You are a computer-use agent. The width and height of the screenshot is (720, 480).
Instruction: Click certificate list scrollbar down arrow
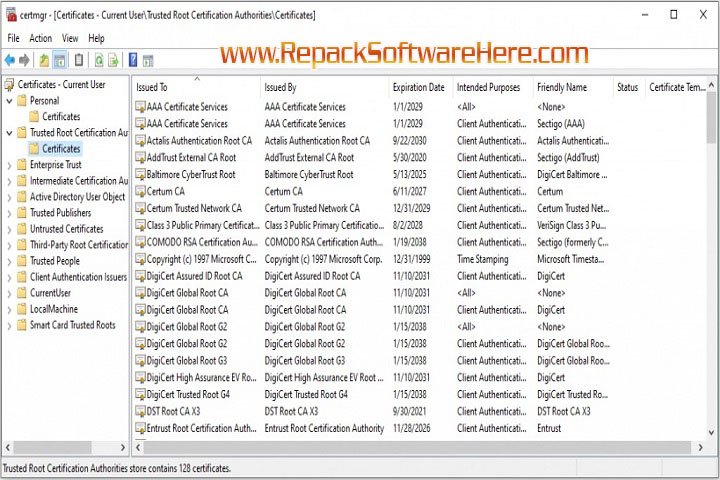pos(711,432)
